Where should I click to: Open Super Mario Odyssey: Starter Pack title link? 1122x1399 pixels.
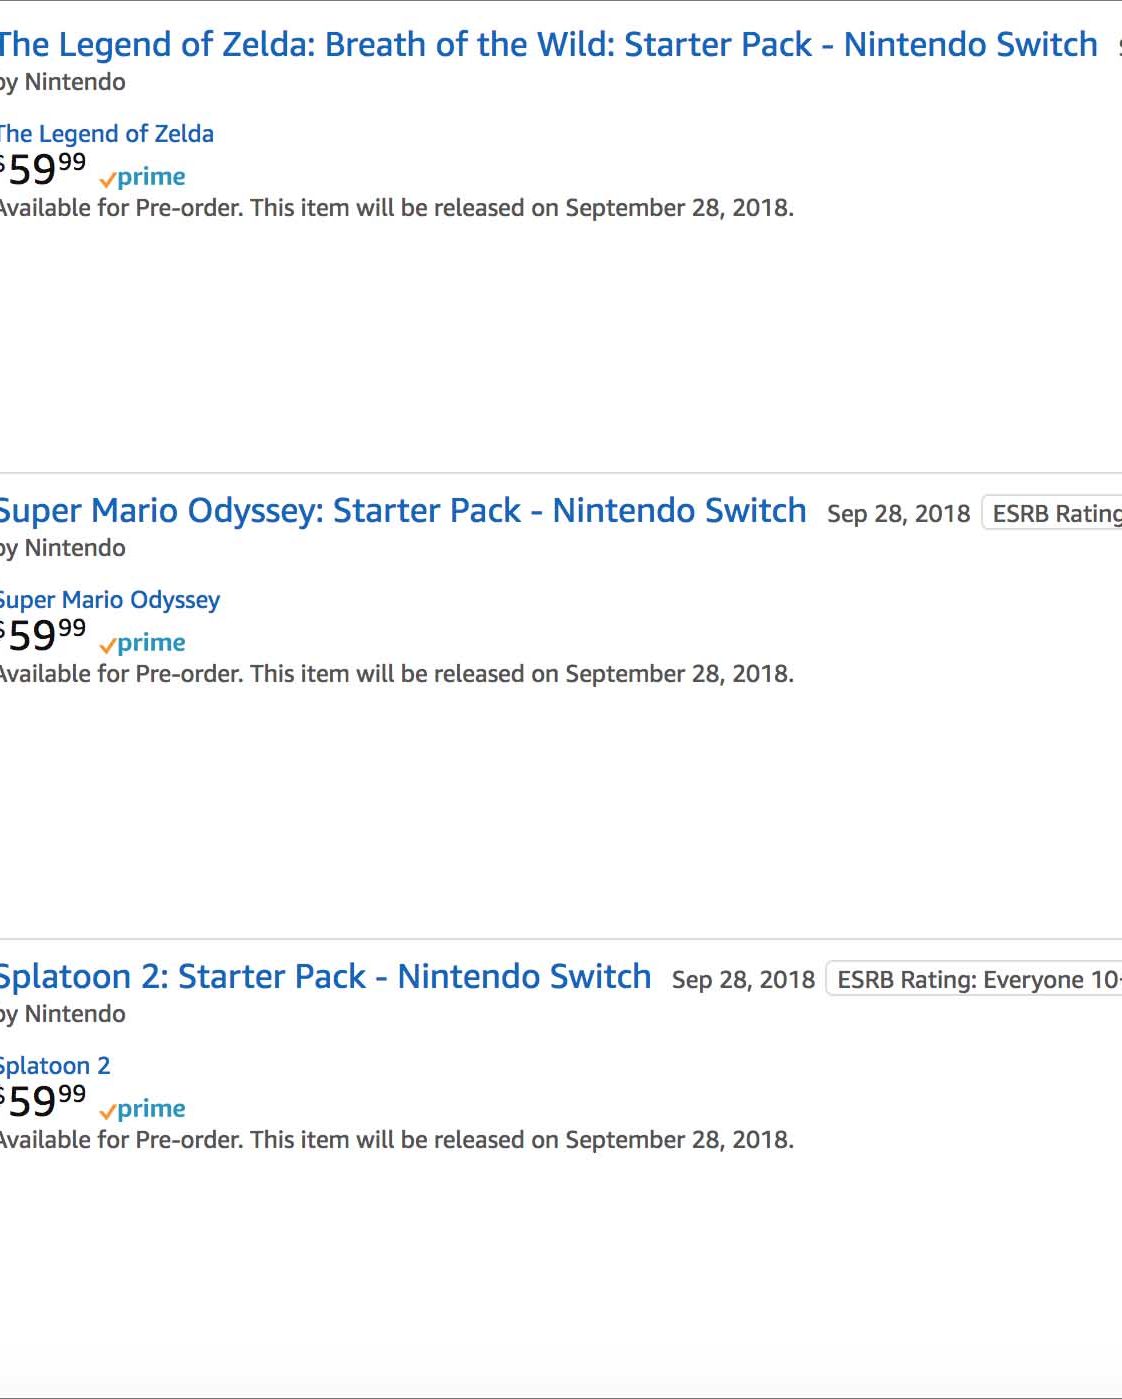click(403, 510)
